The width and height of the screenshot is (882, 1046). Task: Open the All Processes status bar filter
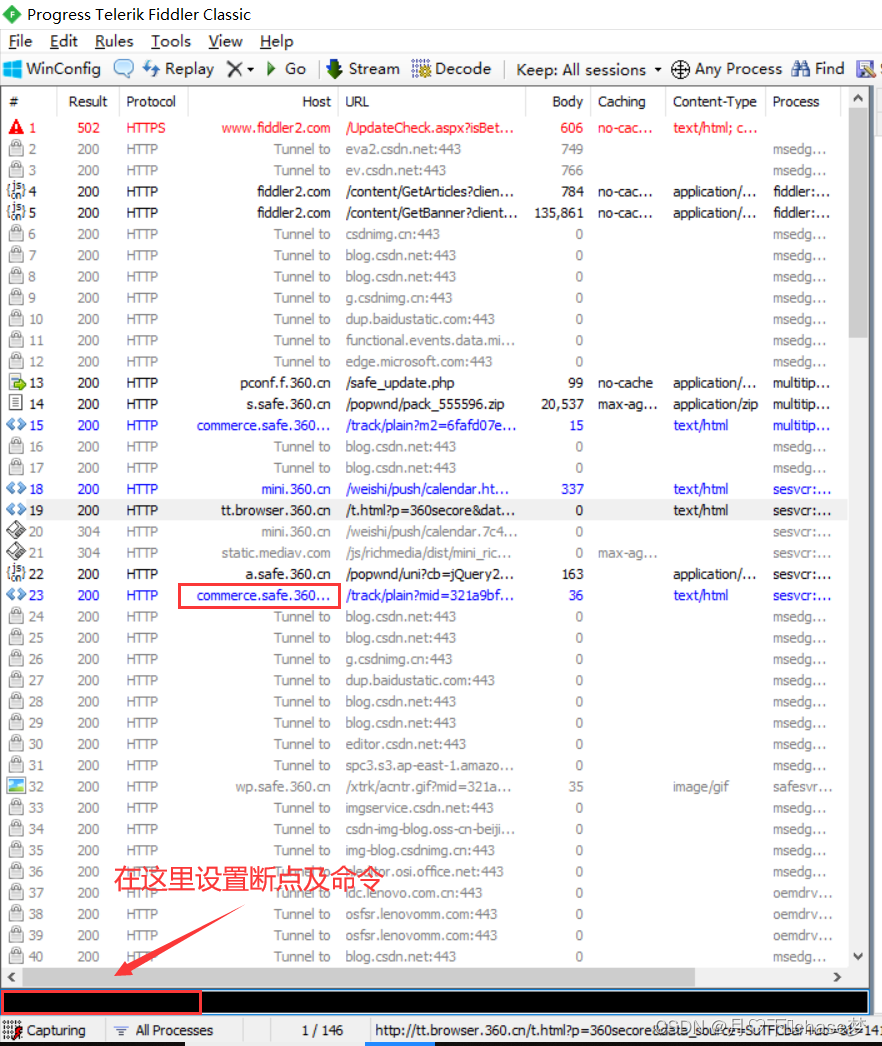[x=163, y=1030]
